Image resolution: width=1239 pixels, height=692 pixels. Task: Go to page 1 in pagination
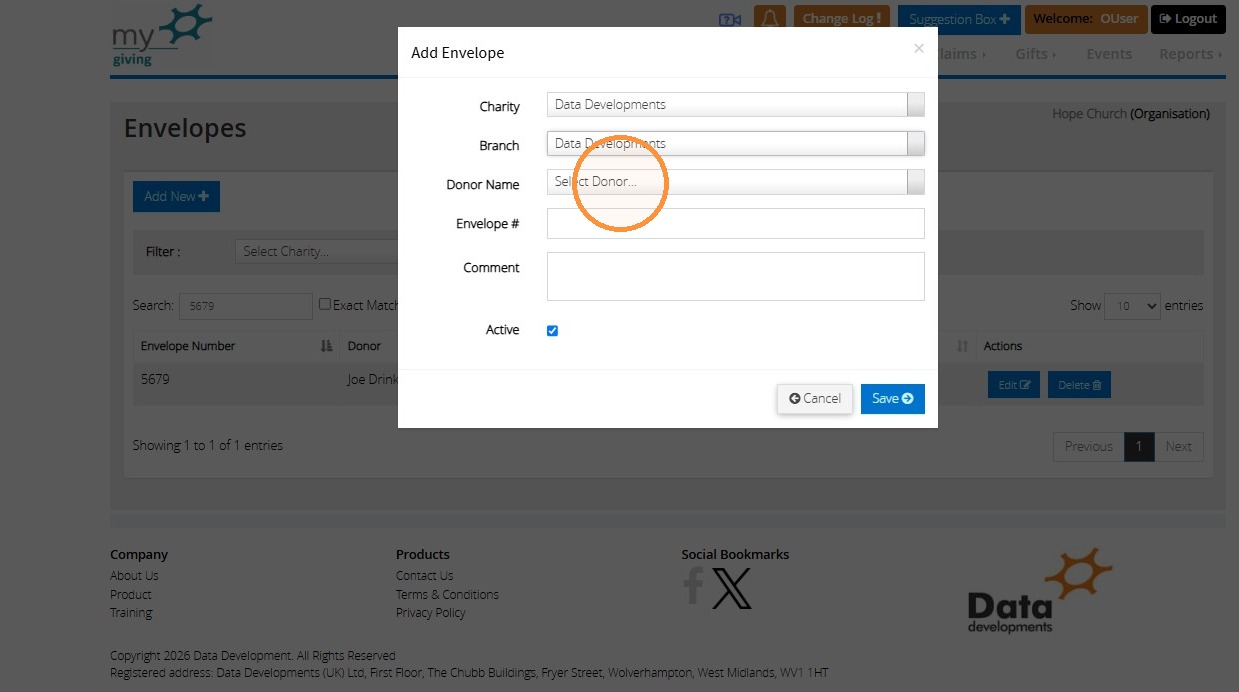(x=1138, y=446)
